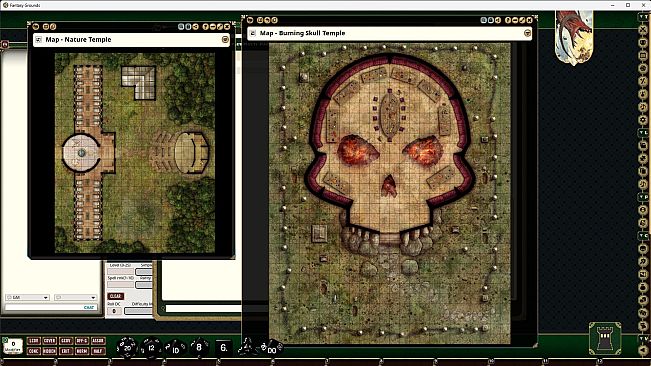This screenshot has width=651, height=366.
Task: Click the crossed-swords sidebar icon at top
Action: pos(643,29)
